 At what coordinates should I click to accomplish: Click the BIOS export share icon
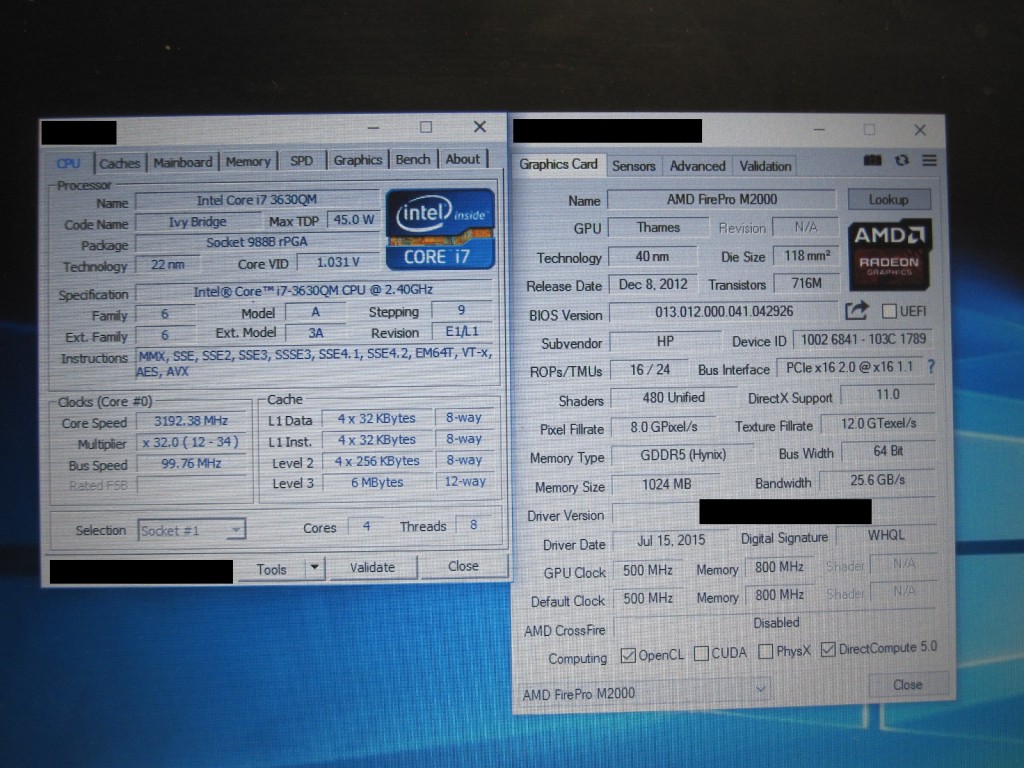click(856, 311)
